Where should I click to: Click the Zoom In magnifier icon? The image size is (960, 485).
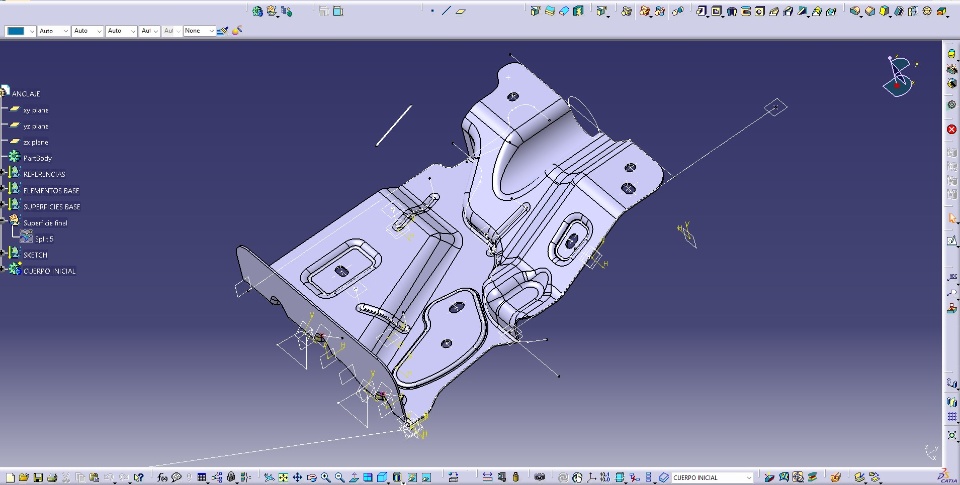(x=325, y=477)
